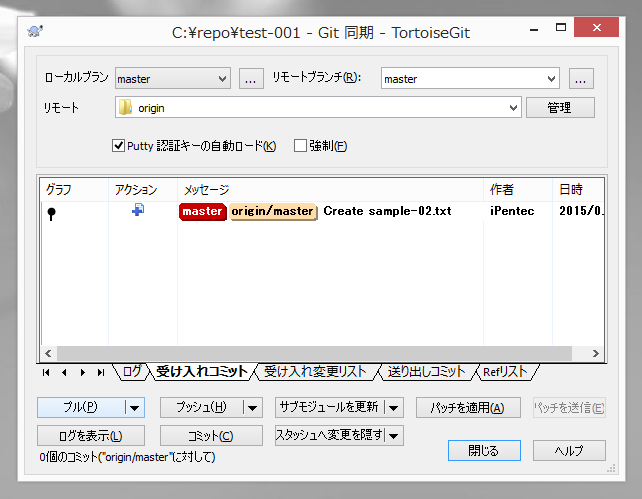Click the 管理 manage remotes button
Screen dimensions: 642x499
(x=560, y=108)
